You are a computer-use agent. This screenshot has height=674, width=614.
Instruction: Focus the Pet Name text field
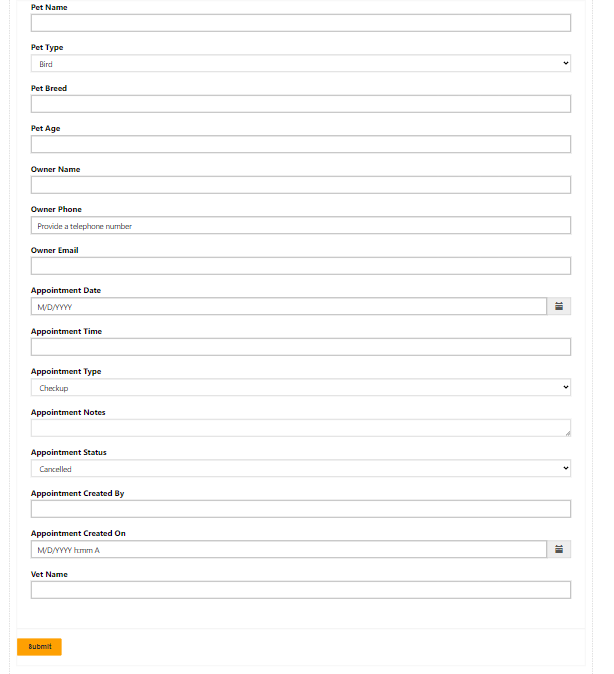301,23
